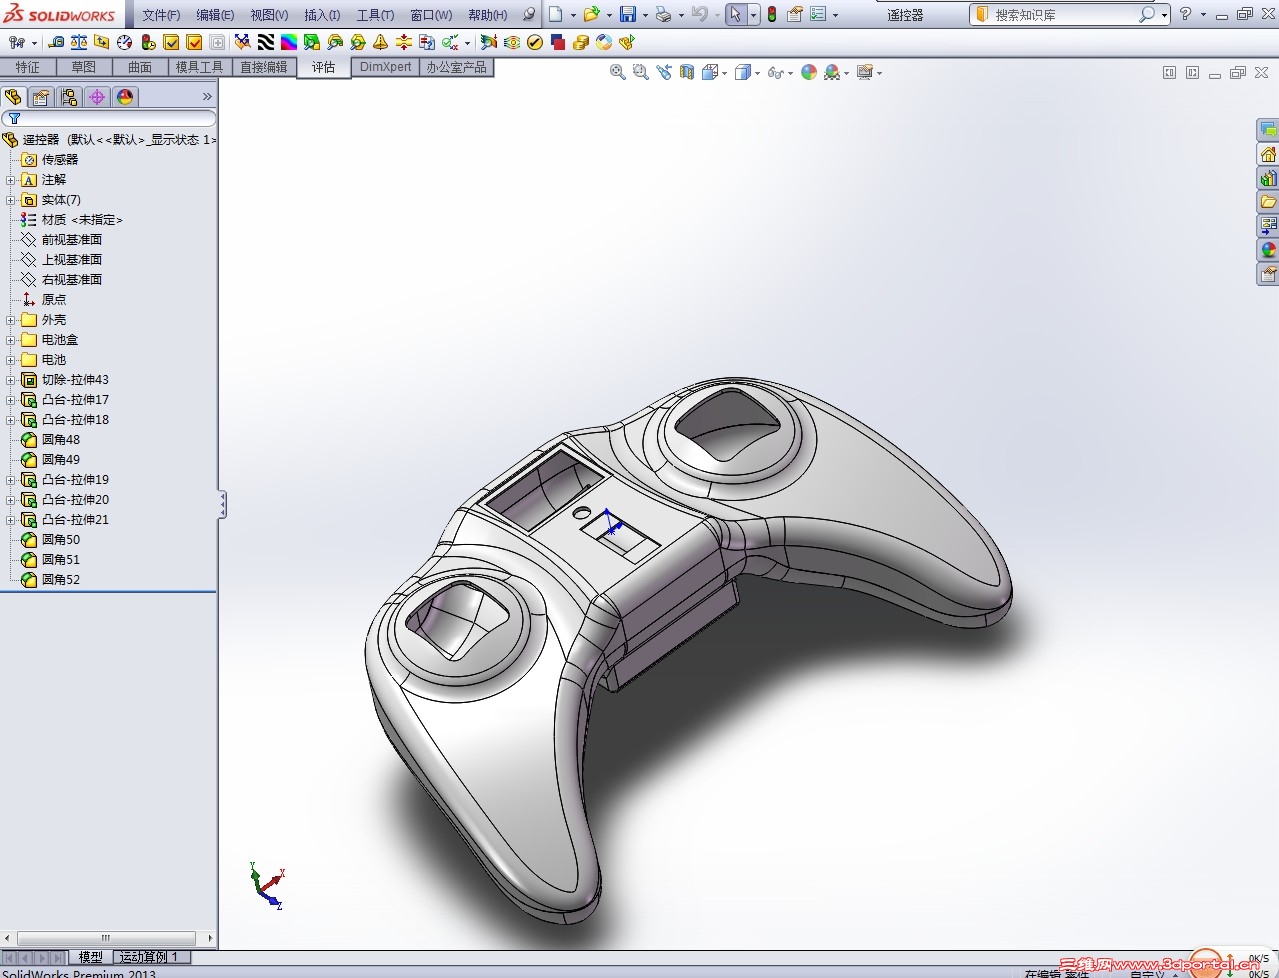Open the 工具(T) menu
Viewport: 1279px width, 978px height.
pyautogui.click(x=376, y=15)
